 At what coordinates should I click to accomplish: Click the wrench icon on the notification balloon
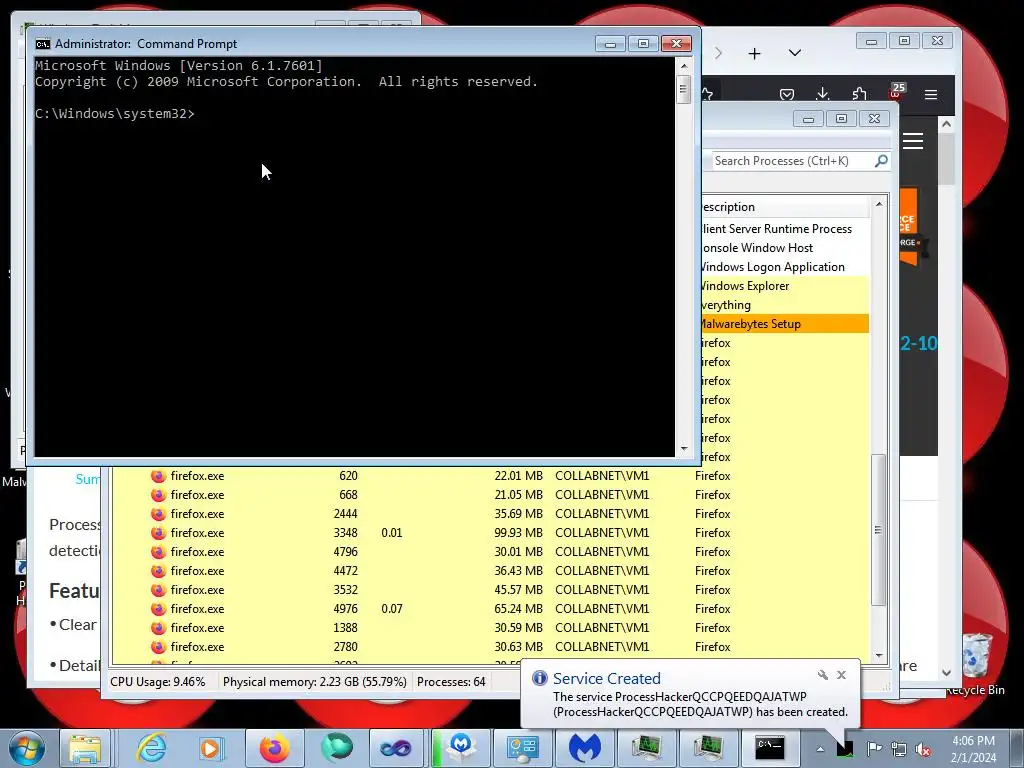[823, 675]
